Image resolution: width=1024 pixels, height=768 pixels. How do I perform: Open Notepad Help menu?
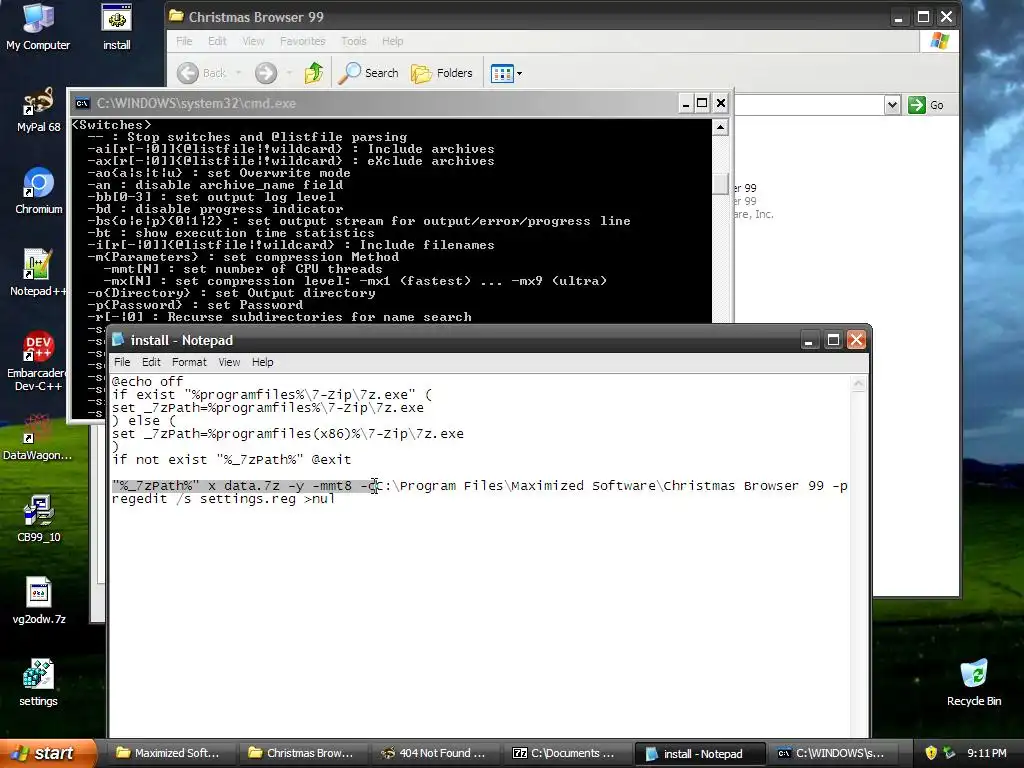(263, 362)
